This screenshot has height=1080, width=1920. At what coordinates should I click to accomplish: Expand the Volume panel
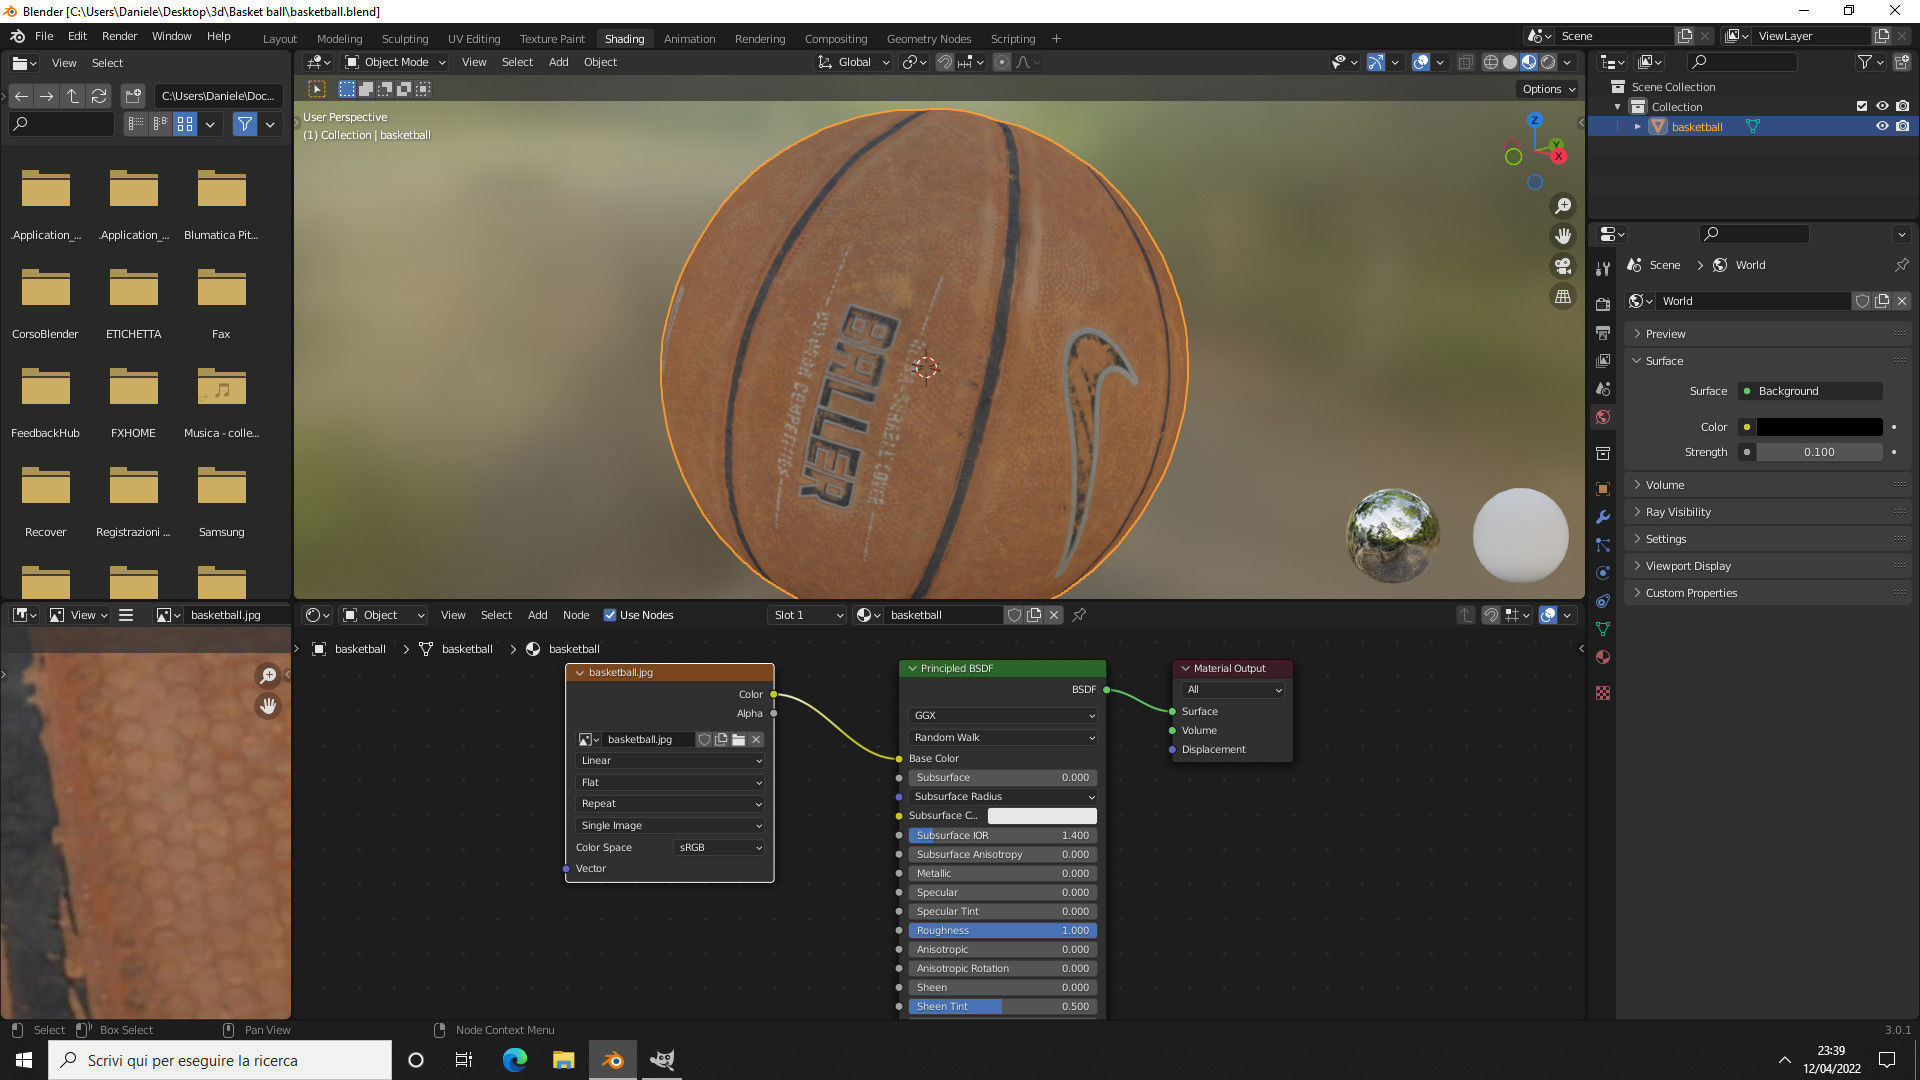click(1664, 485)
